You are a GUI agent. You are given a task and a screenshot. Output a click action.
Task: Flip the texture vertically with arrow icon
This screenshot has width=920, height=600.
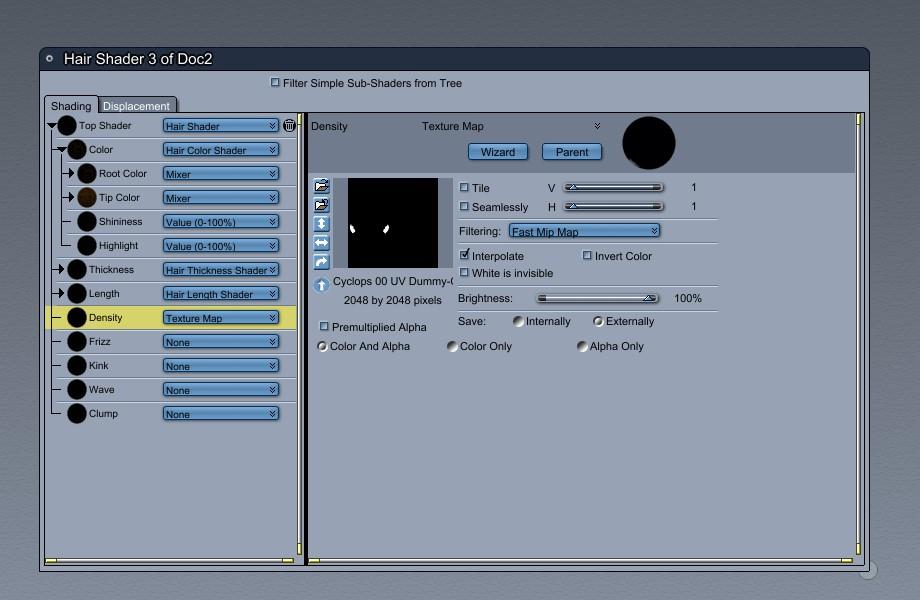point(322,223)
